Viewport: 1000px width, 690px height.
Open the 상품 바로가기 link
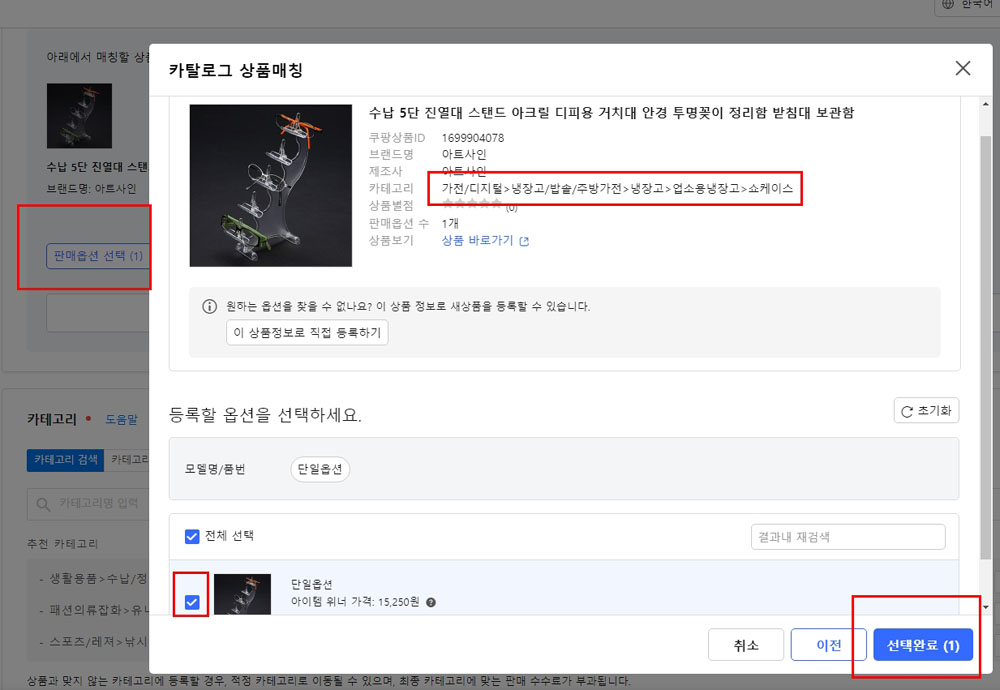[x=478, y=240]
